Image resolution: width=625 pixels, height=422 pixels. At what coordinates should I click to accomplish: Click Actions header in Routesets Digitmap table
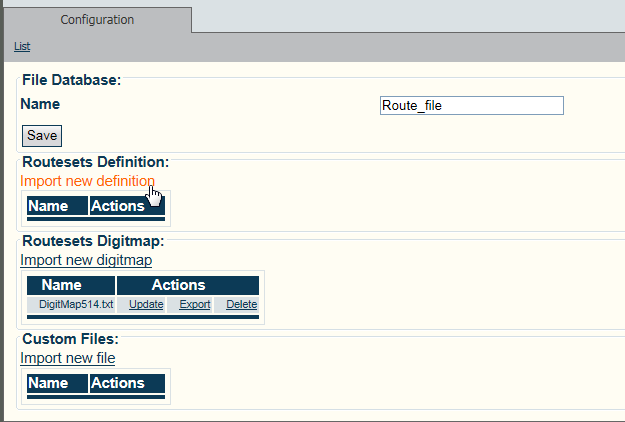click(178, 285)
